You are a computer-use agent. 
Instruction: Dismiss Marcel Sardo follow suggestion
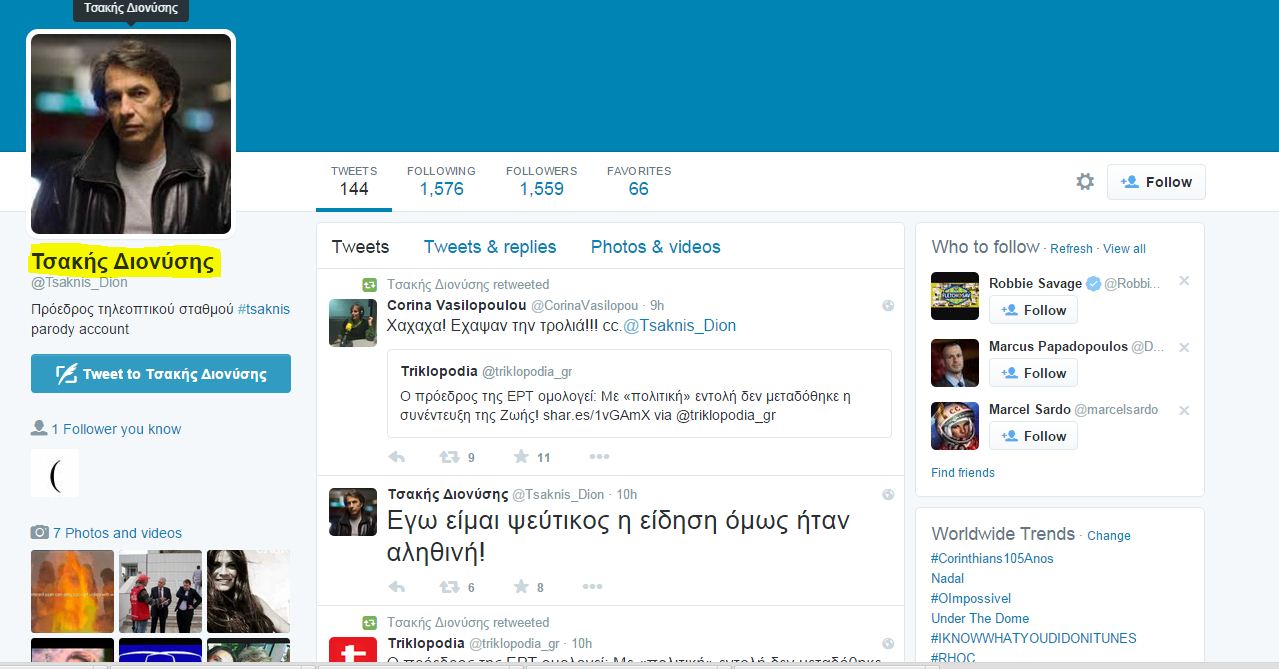[1184, 410]
